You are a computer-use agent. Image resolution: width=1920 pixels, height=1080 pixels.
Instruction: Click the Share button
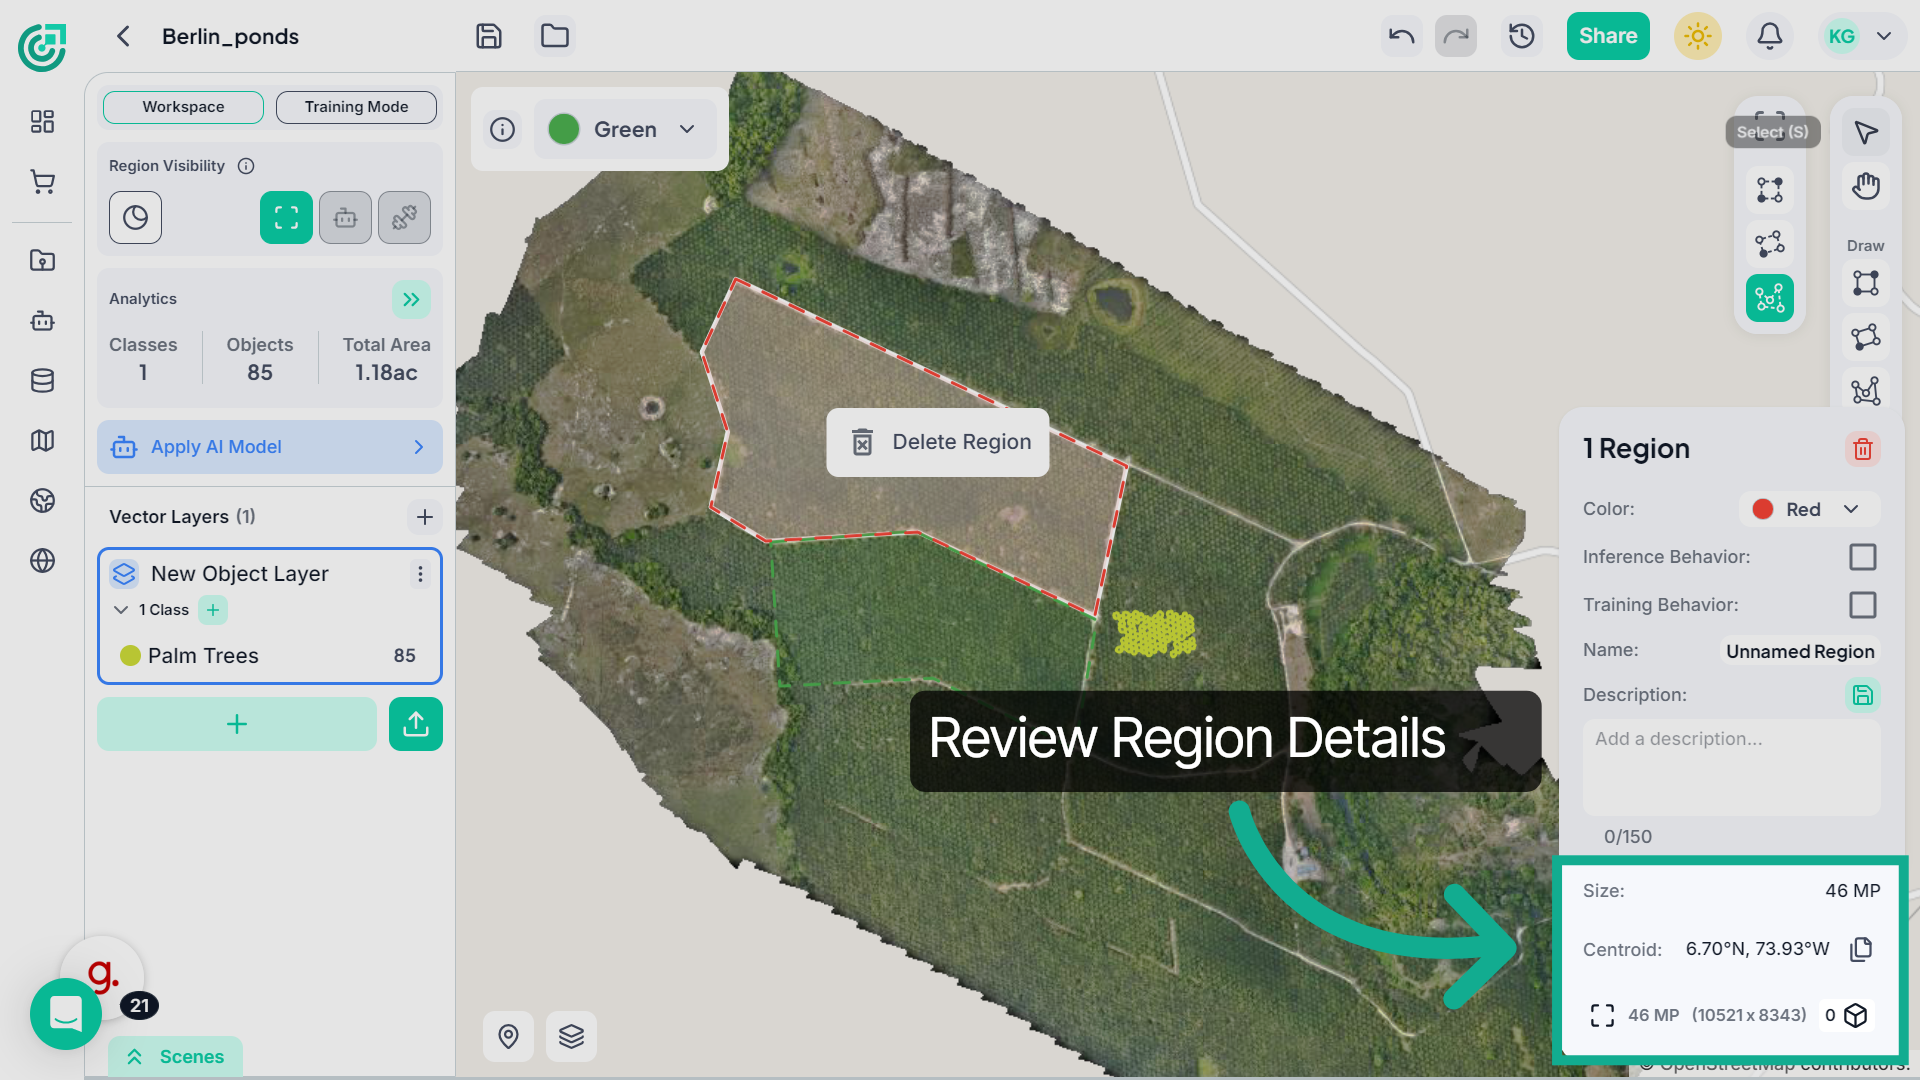tap(1608, 36)
